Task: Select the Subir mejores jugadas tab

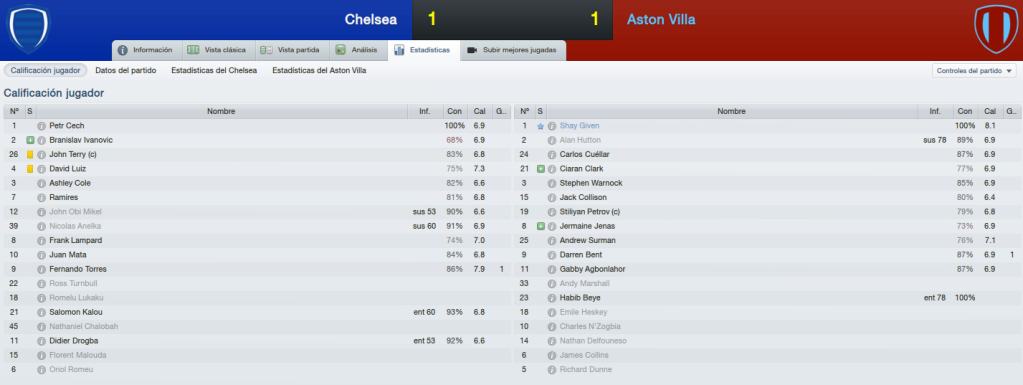Action: 513,50
